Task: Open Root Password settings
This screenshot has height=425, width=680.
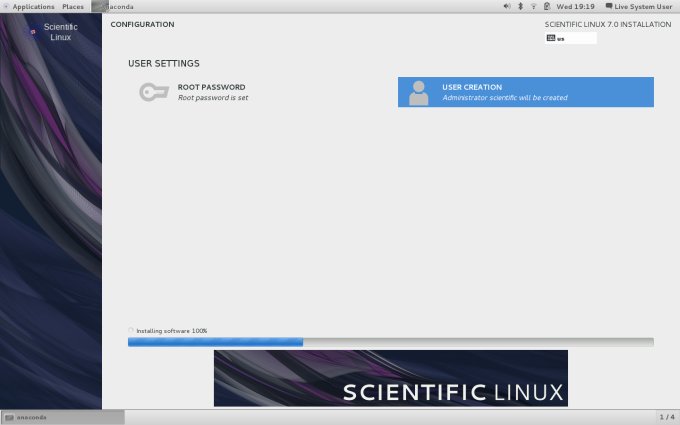Action: pos(211,92)
